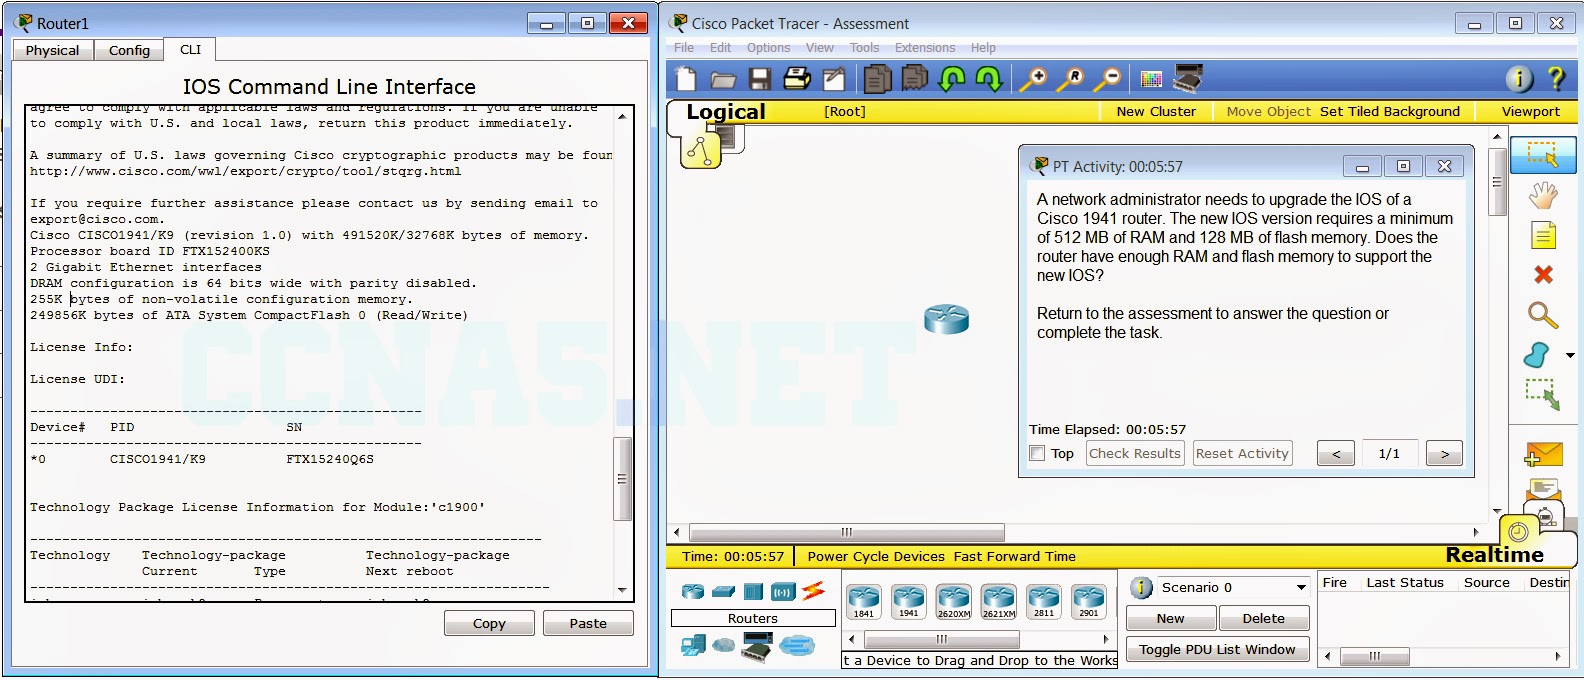Choose the Switches device category icon

[723, 591]
